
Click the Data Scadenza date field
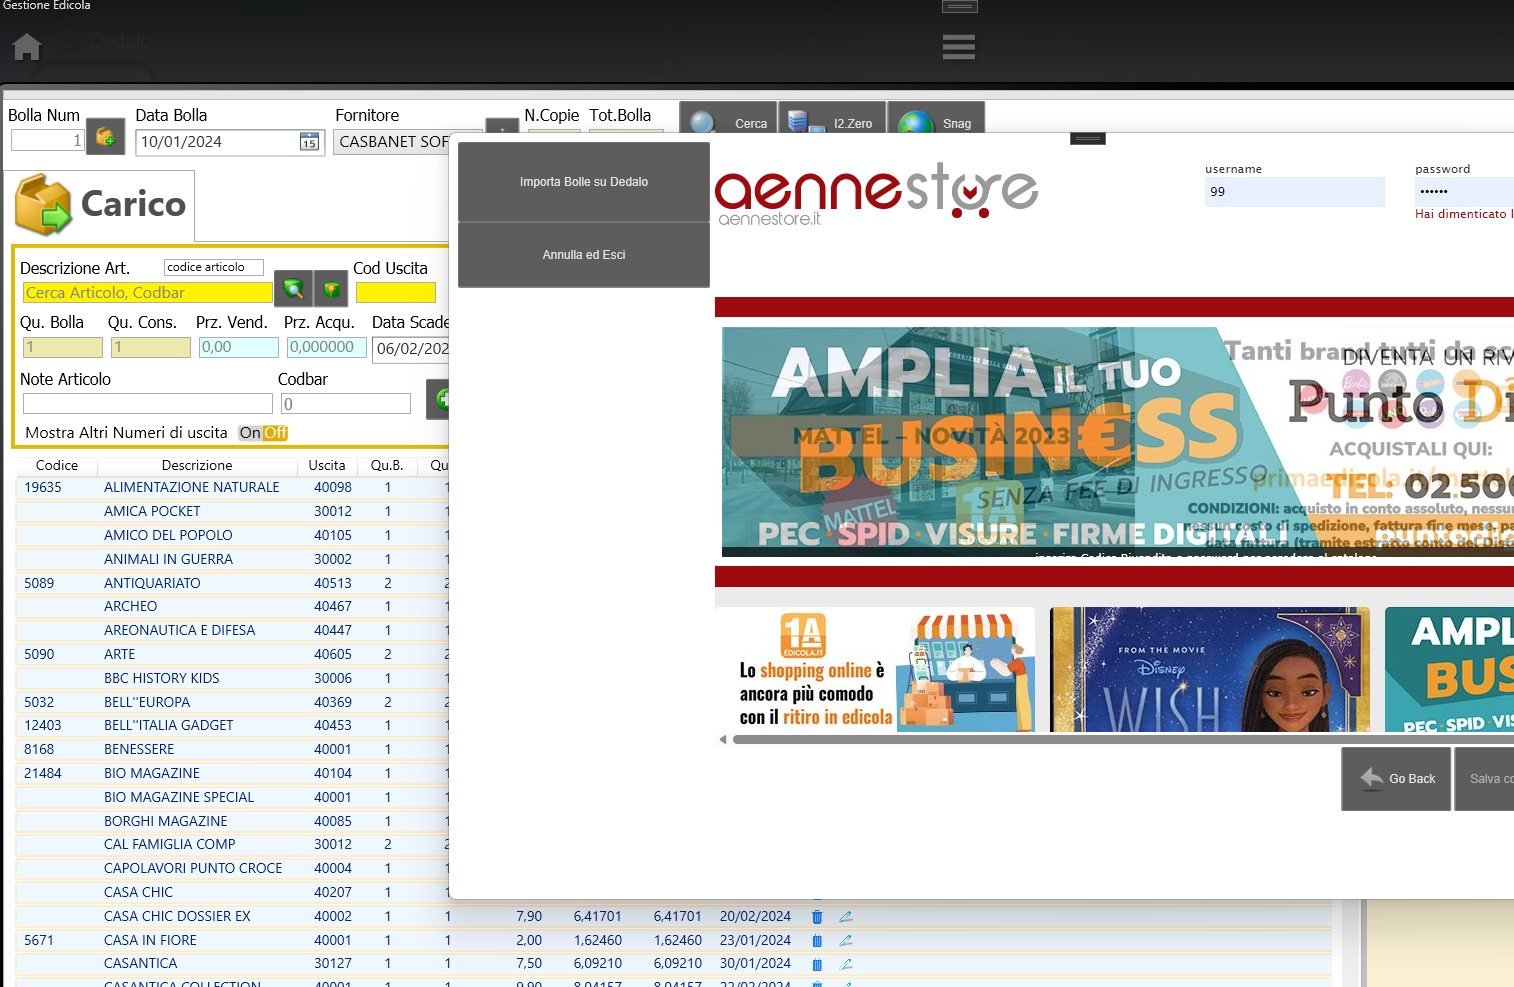(x=411, y=349)
